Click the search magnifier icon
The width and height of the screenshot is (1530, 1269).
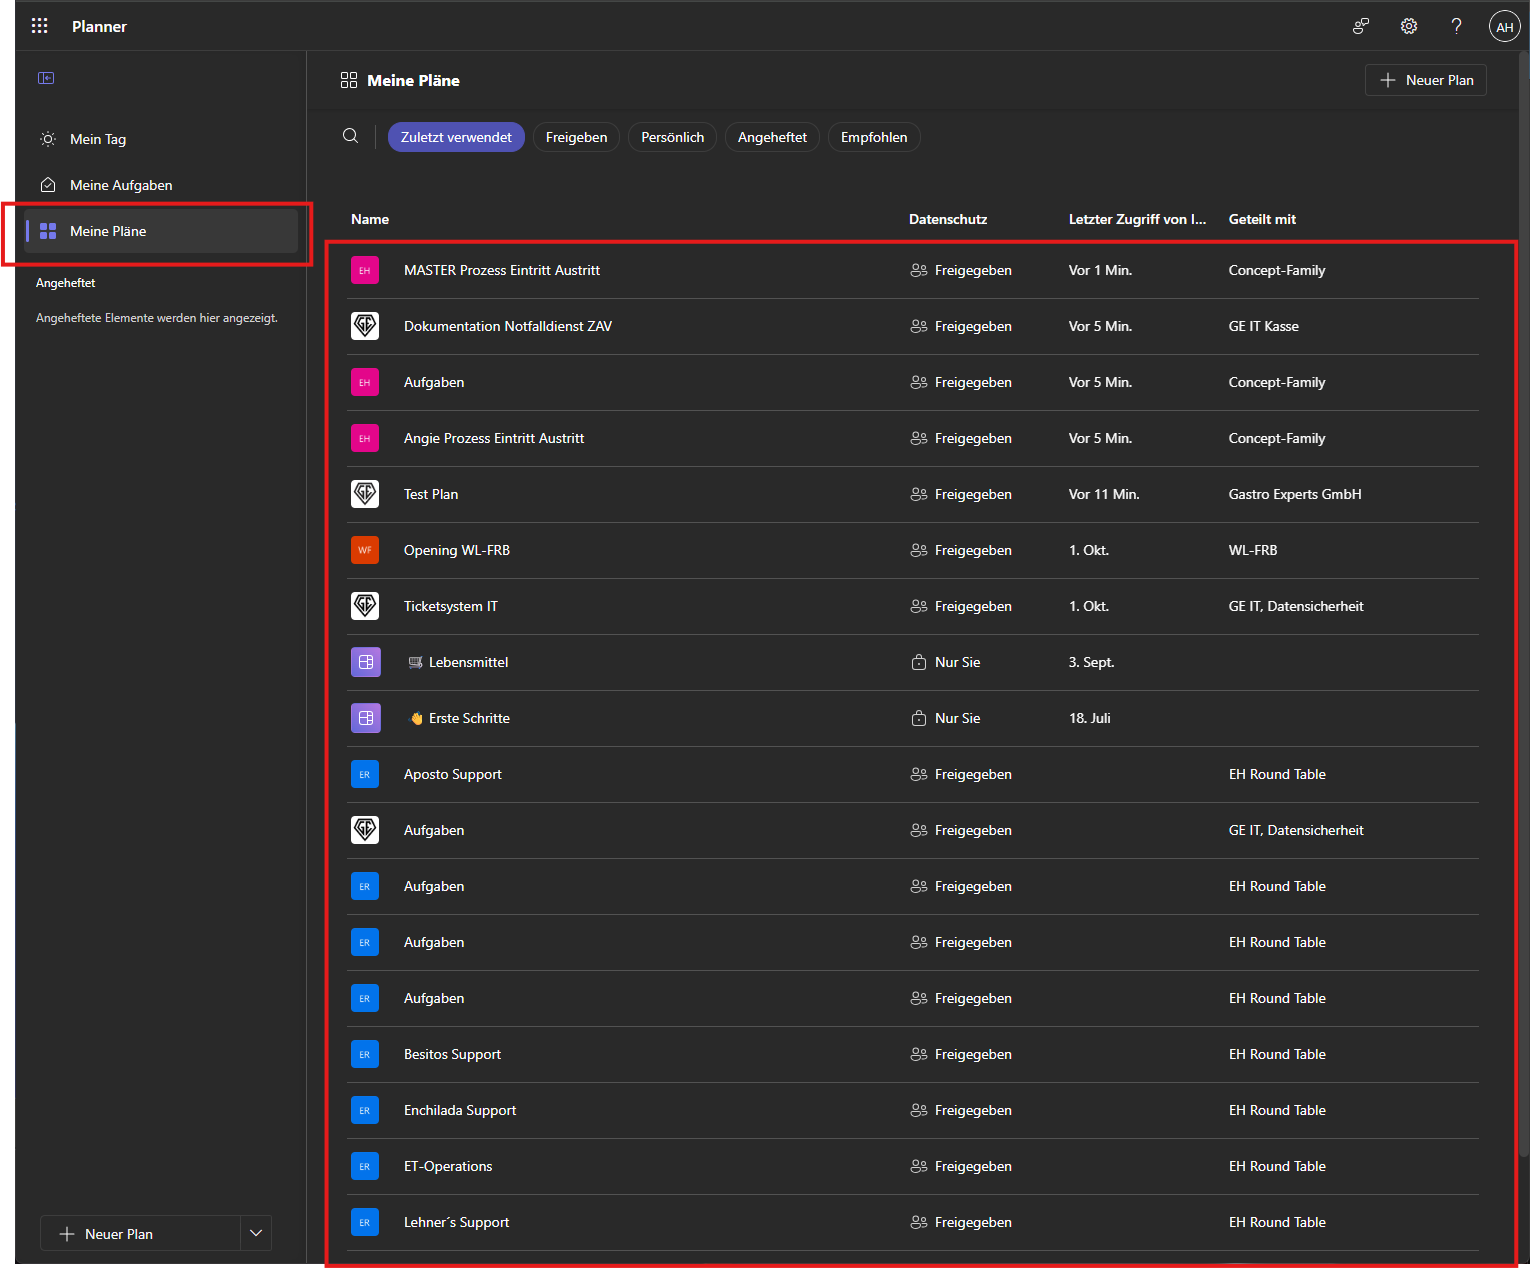[350, 136]
